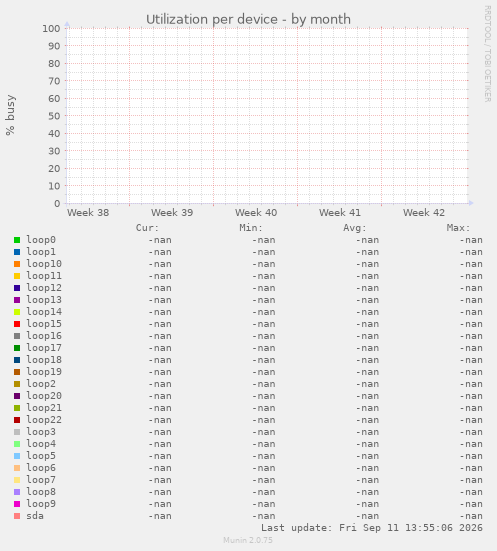Select the loop5 legend label

41,456
